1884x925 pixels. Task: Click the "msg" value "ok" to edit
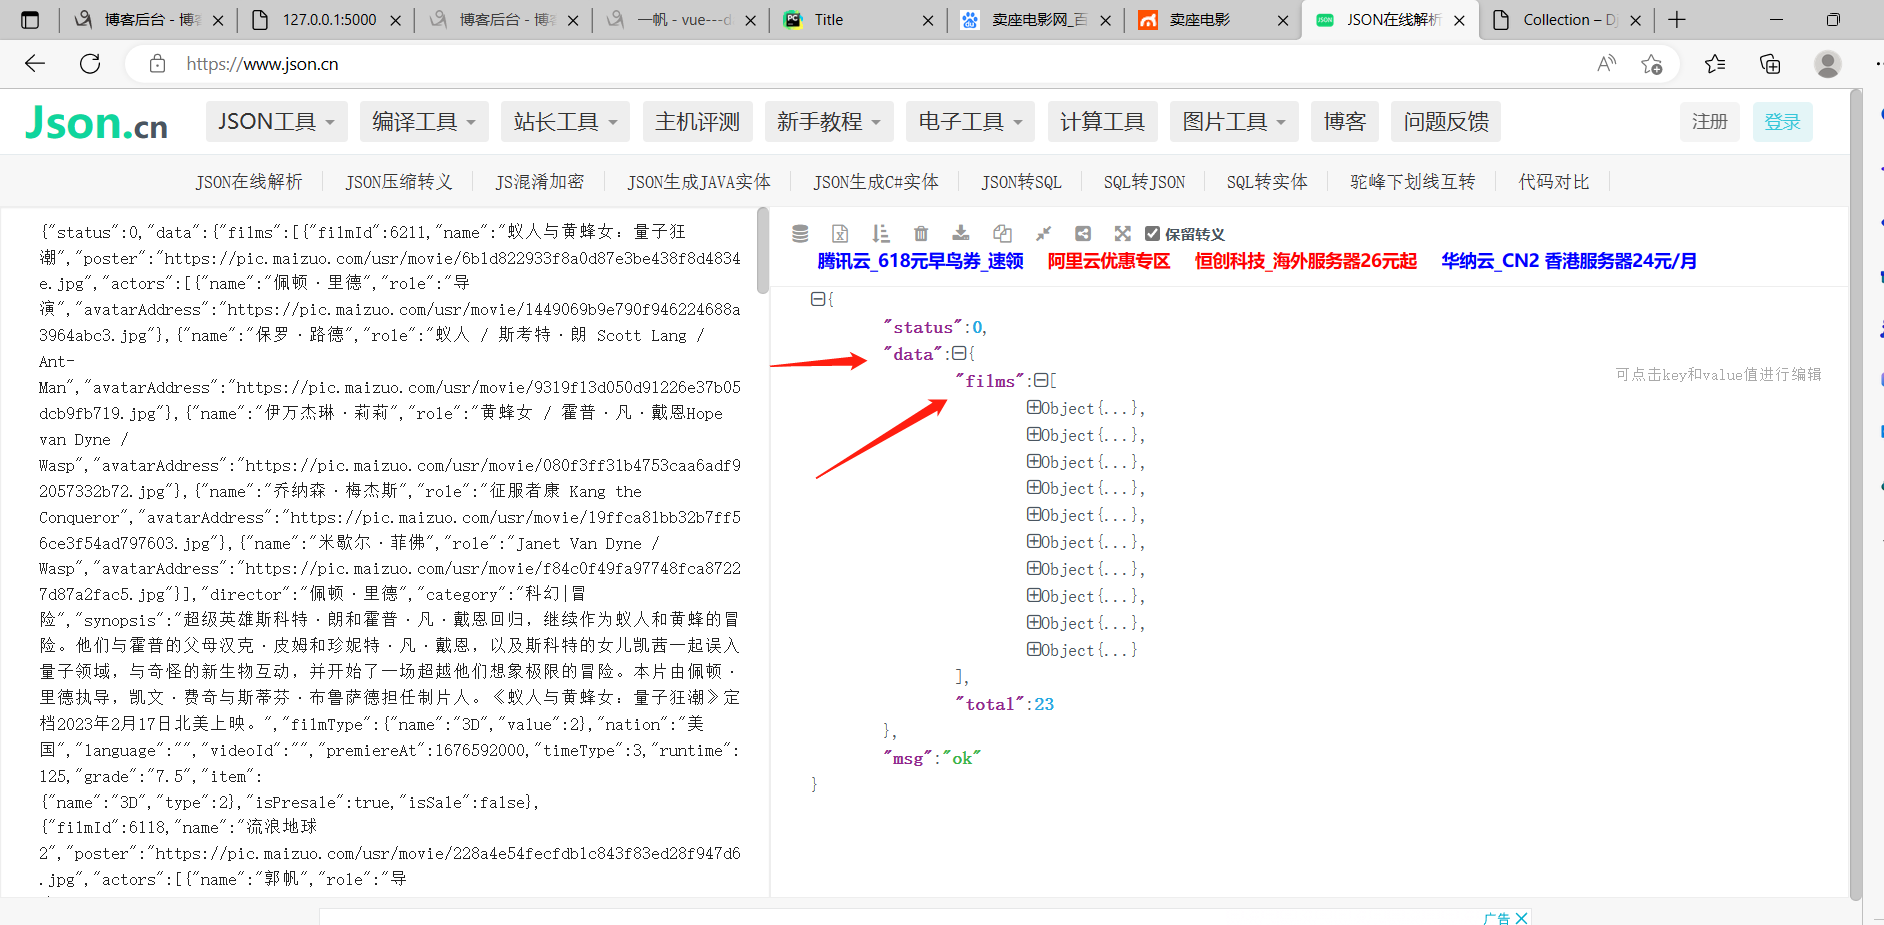click(962, 758)
